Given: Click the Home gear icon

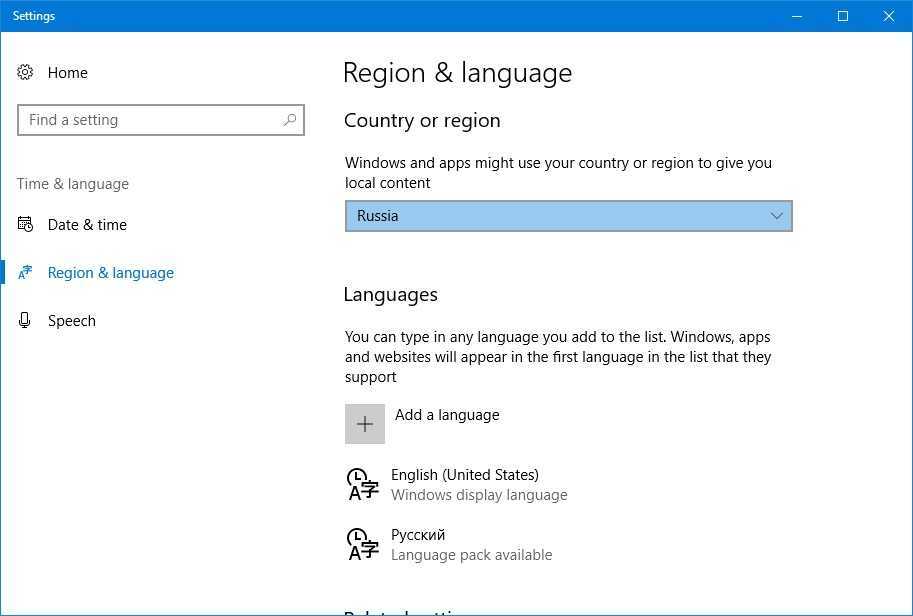Looking at the screenshot, I should click(26, 72).
